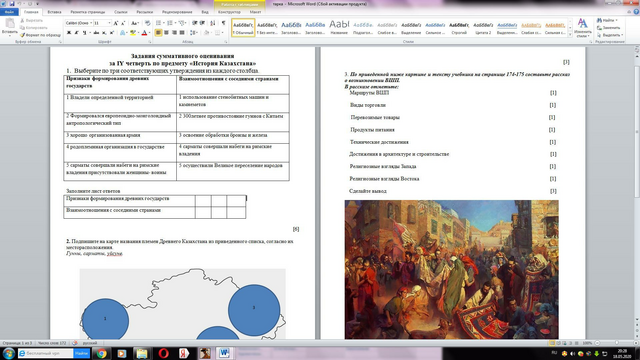Toggle italic formatting in the ribbon
This screenshot has width=640, height=360.
click(x=76, y=33)
